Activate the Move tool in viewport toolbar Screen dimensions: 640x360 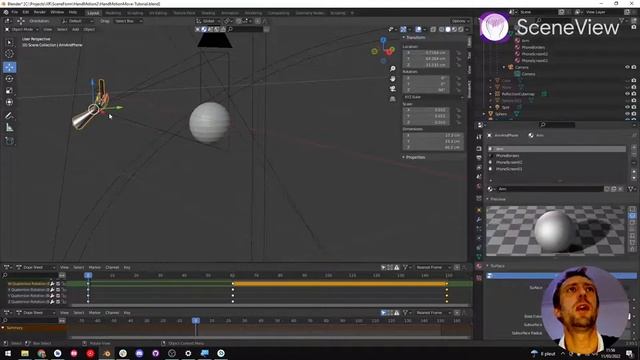(x=9, y=67)
